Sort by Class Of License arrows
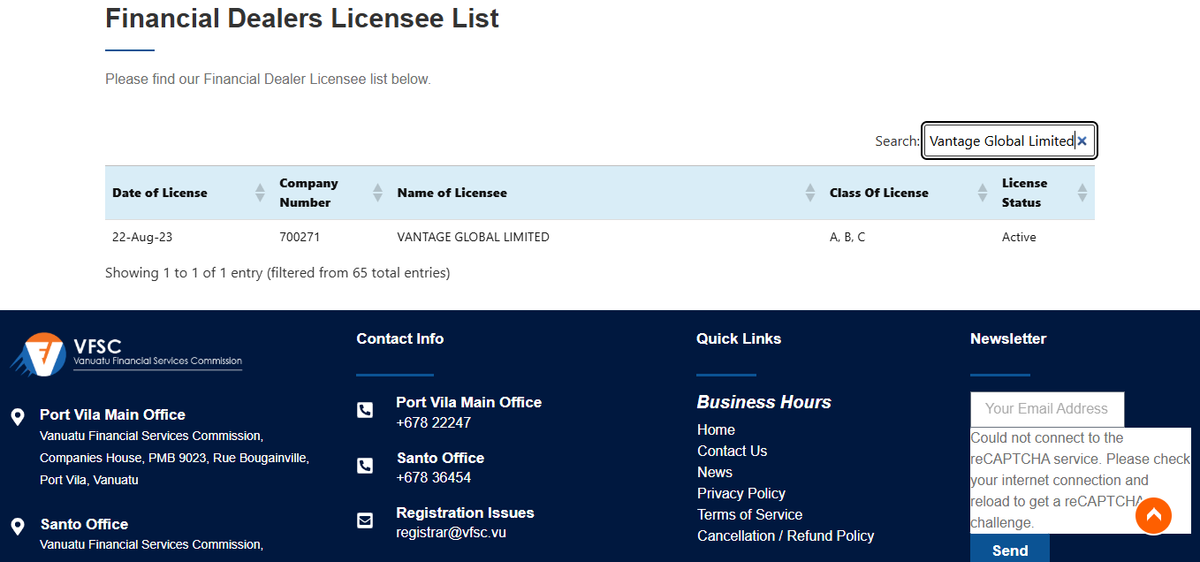Screen dimensions: 1200x562 983,193
